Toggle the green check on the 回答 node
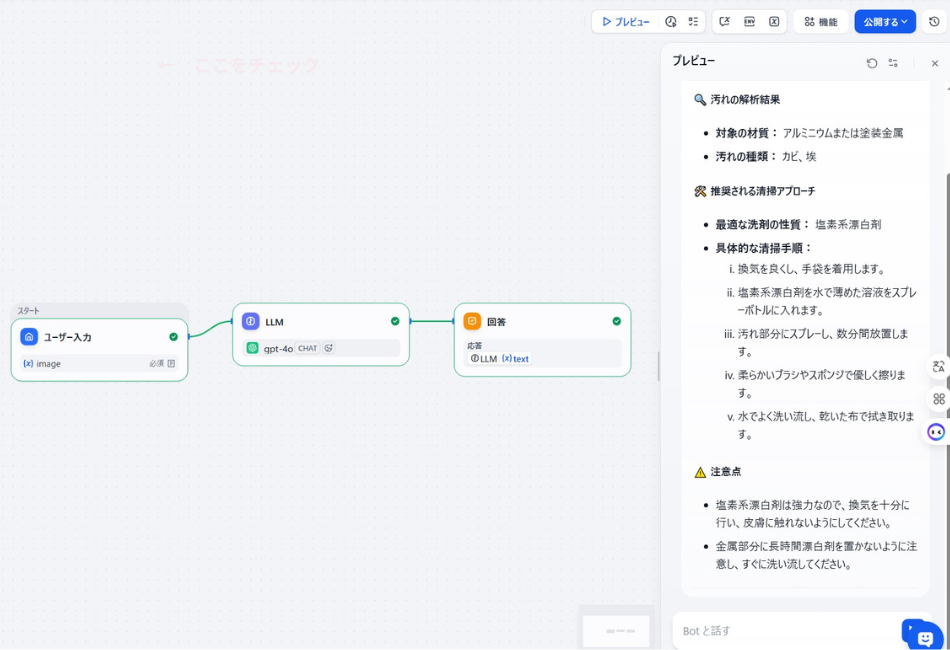This screenshot has width=950, height=650. pos(617,321)
